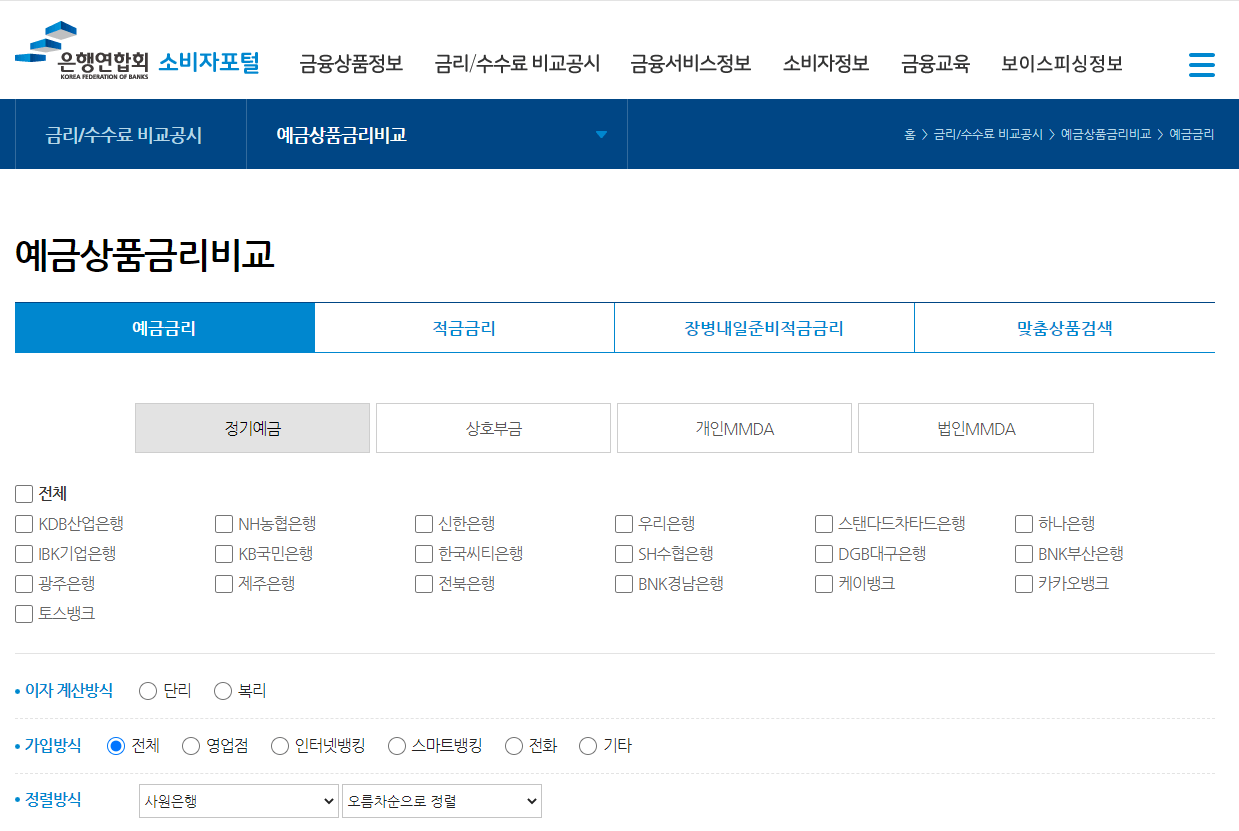
Task: Click the 개인MMDA button
Action: [x=734, y=427]
